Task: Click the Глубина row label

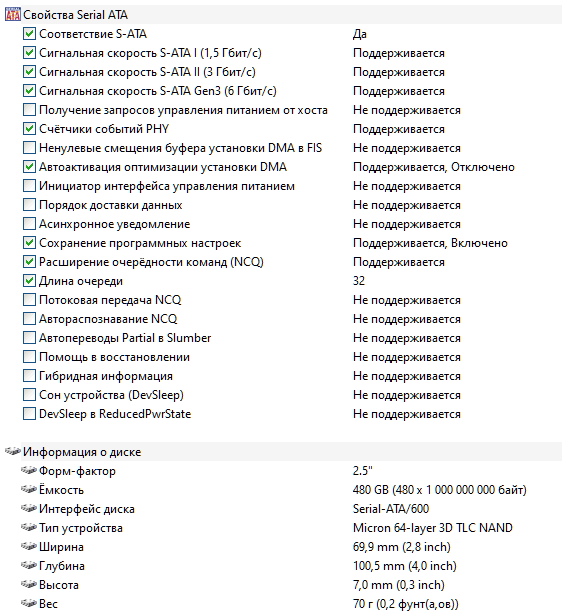Action: 62,566
